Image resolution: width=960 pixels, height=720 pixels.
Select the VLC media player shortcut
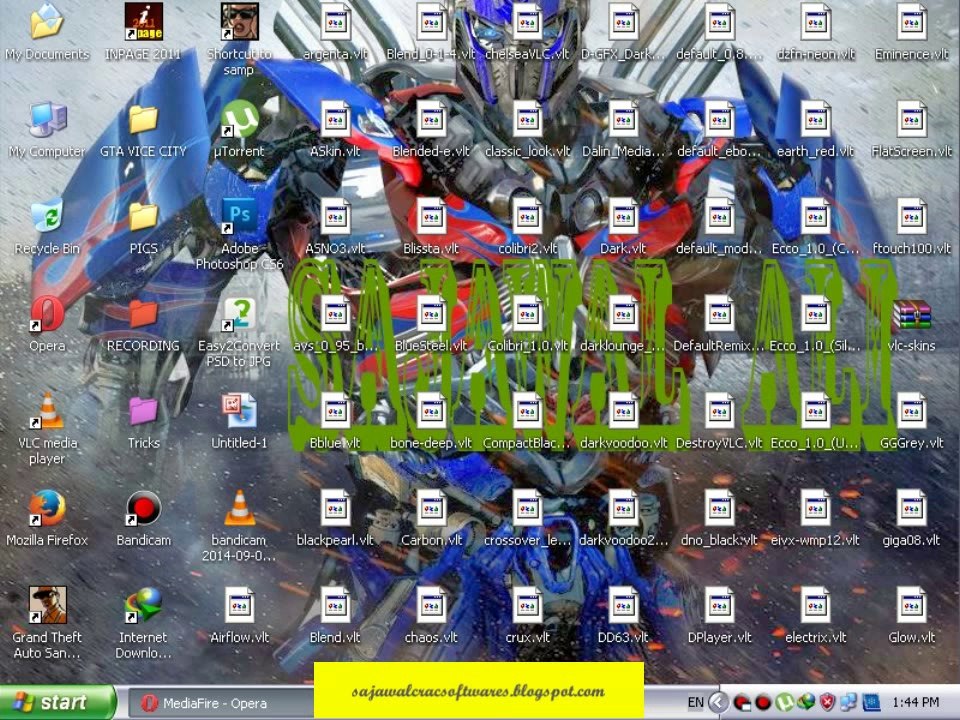pyautogui.click(x=47, y=411)
